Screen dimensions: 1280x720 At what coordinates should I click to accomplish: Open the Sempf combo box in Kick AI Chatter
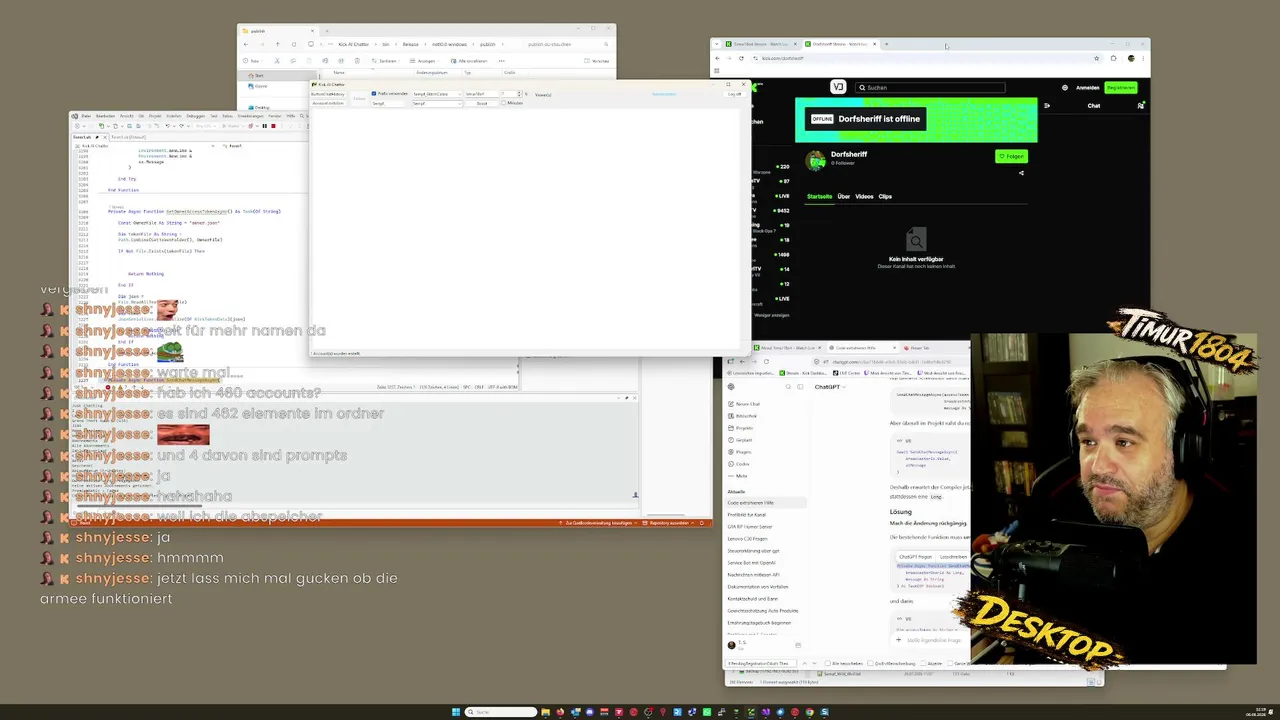(437, 104)
